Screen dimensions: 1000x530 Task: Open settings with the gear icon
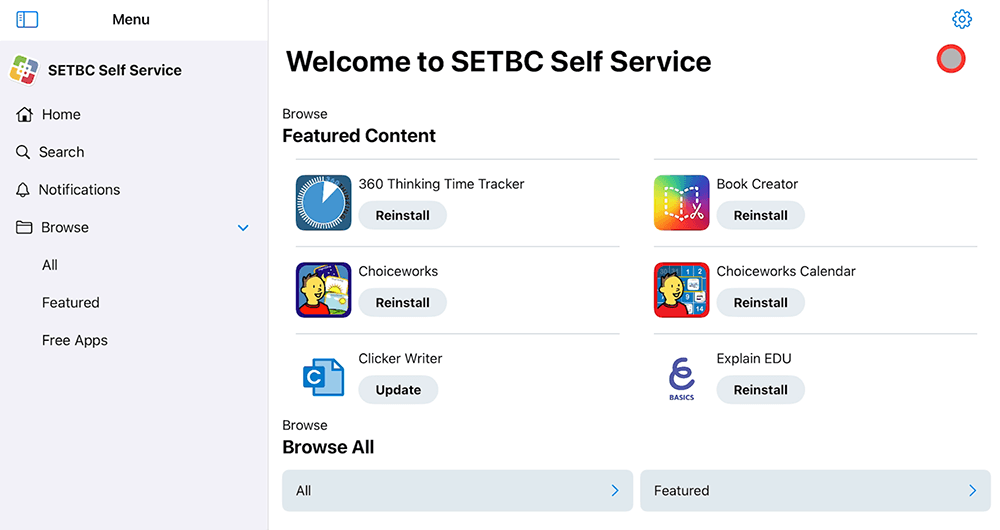pyautogui.click(x=962, y=19)
